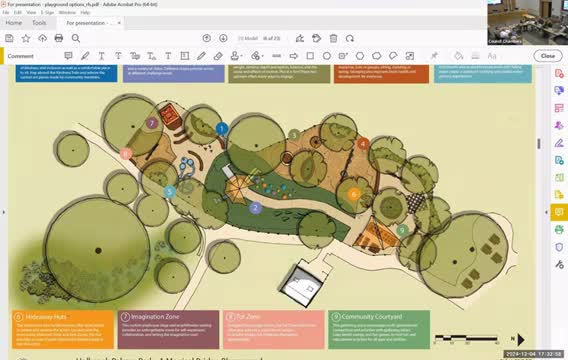Select the add text comment tool
The height and width of the screenshot is (360, 568).
[x=168, y=56]
